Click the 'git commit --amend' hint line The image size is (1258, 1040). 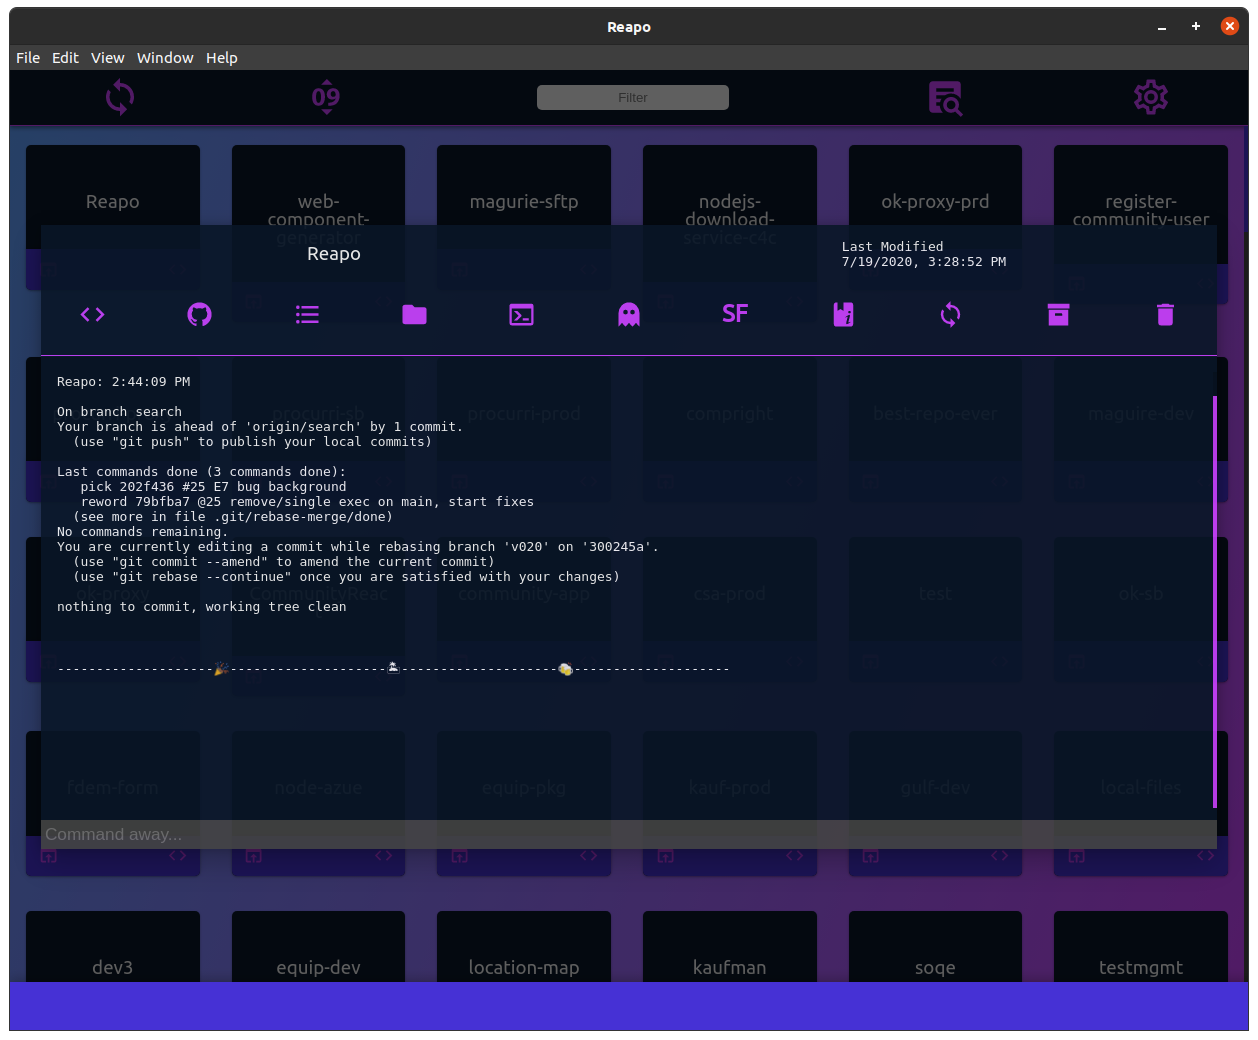click(284, 562)
